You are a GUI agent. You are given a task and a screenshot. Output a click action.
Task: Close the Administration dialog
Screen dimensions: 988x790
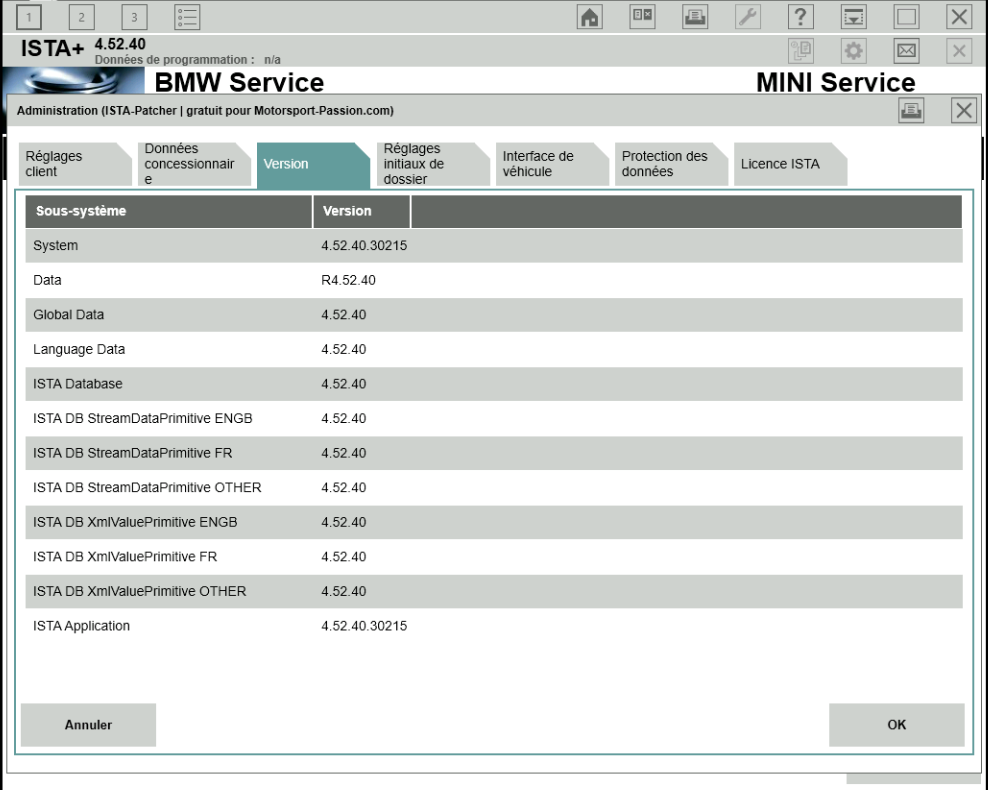click(964, 110)
